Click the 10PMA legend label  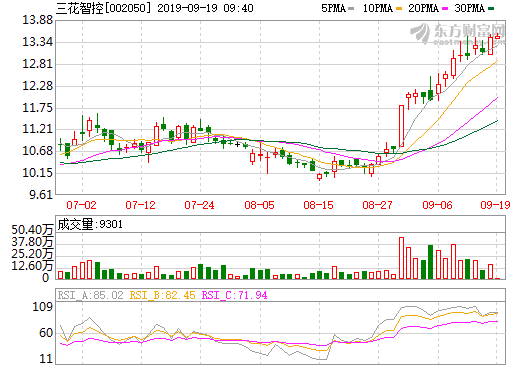(378, 8)
